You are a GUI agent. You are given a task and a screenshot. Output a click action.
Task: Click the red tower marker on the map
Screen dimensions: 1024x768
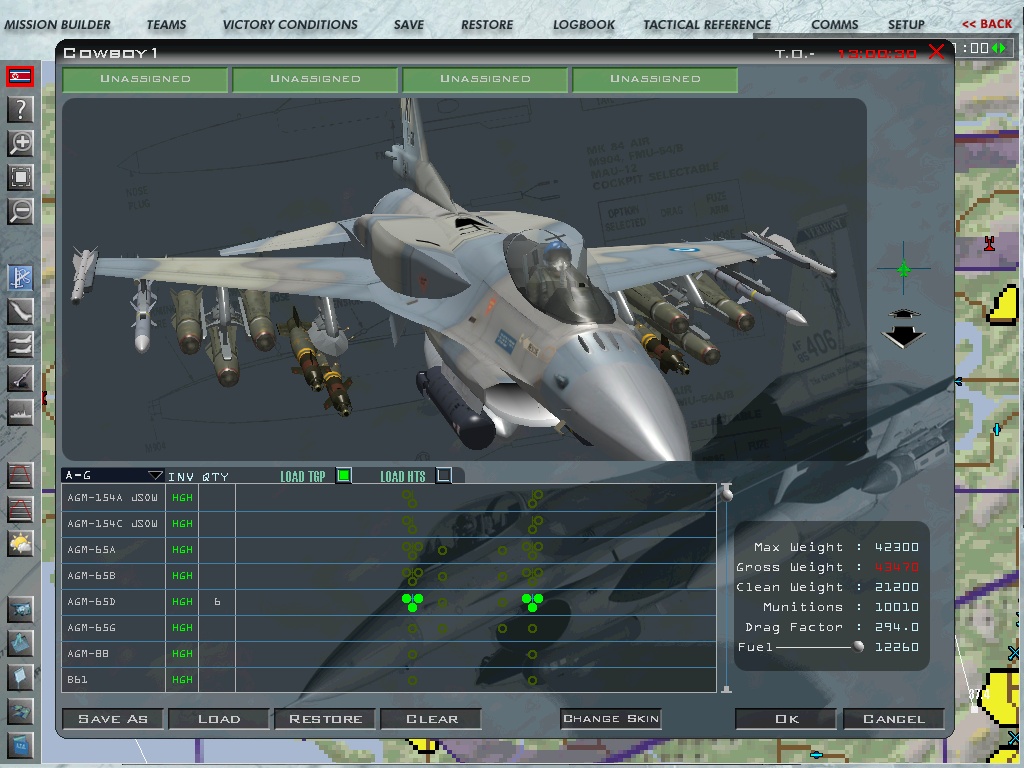point(989,244)
